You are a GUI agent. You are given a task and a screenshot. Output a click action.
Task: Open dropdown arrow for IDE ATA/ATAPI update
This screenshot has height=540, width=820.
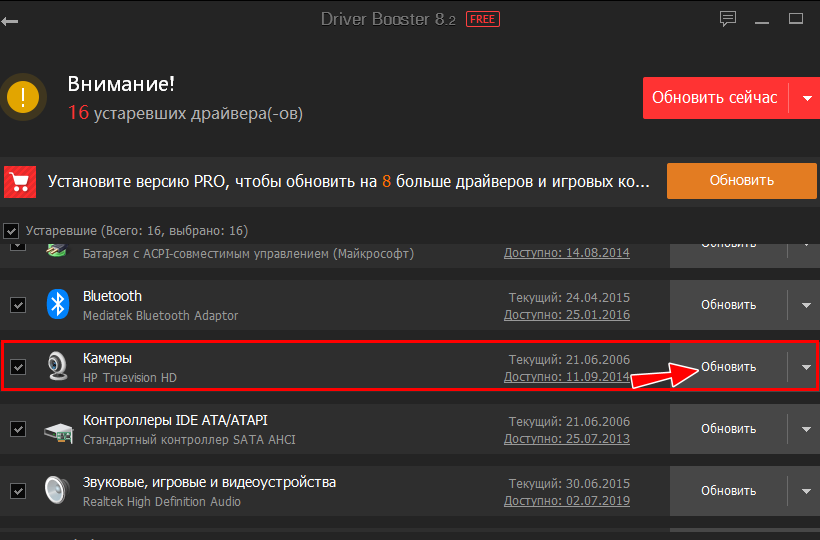click(x=806, y=429)
